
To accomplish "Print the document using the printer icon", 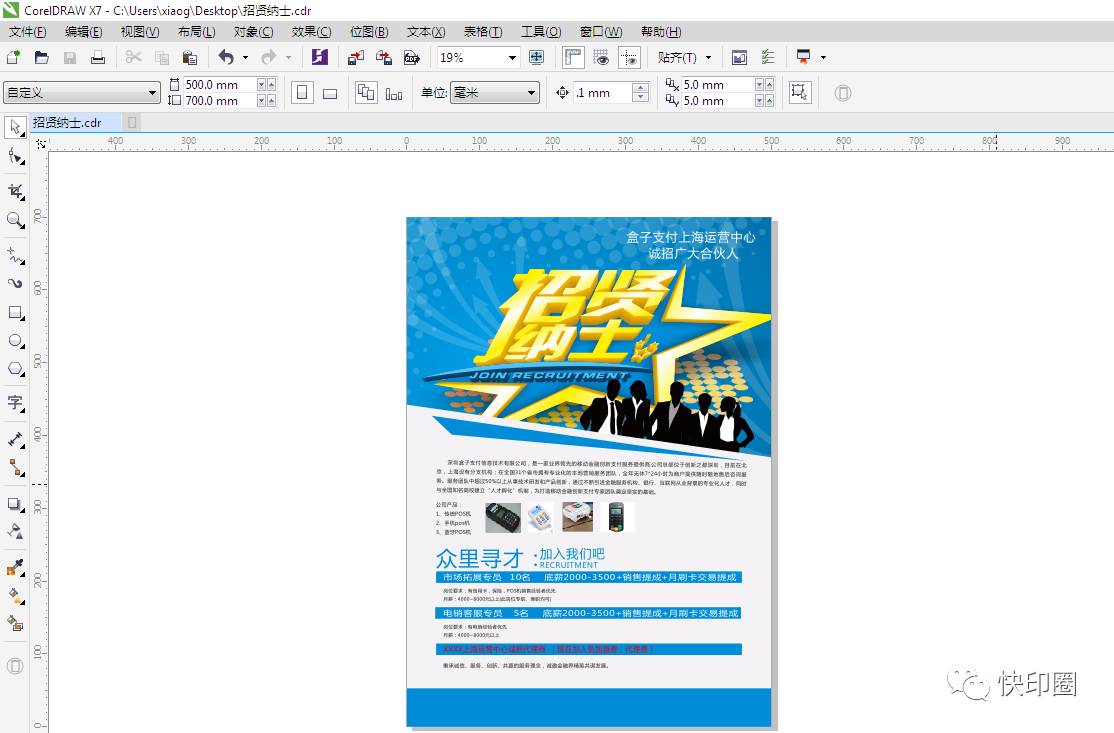I will click(x=98, y=58).
